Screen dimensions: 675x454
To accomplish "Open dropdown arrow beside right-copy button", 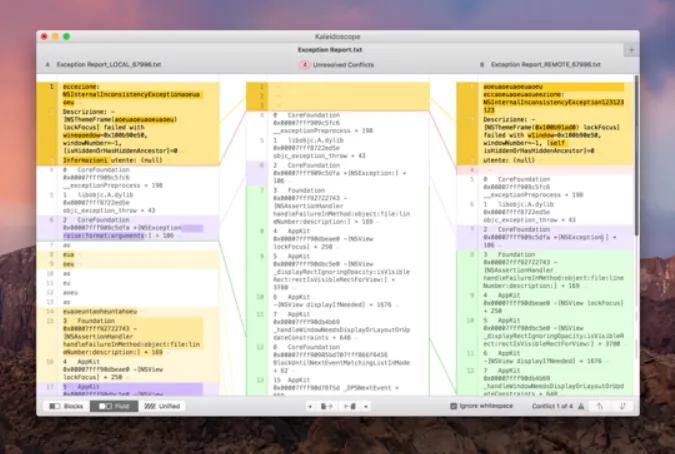I will coord(366,406).
